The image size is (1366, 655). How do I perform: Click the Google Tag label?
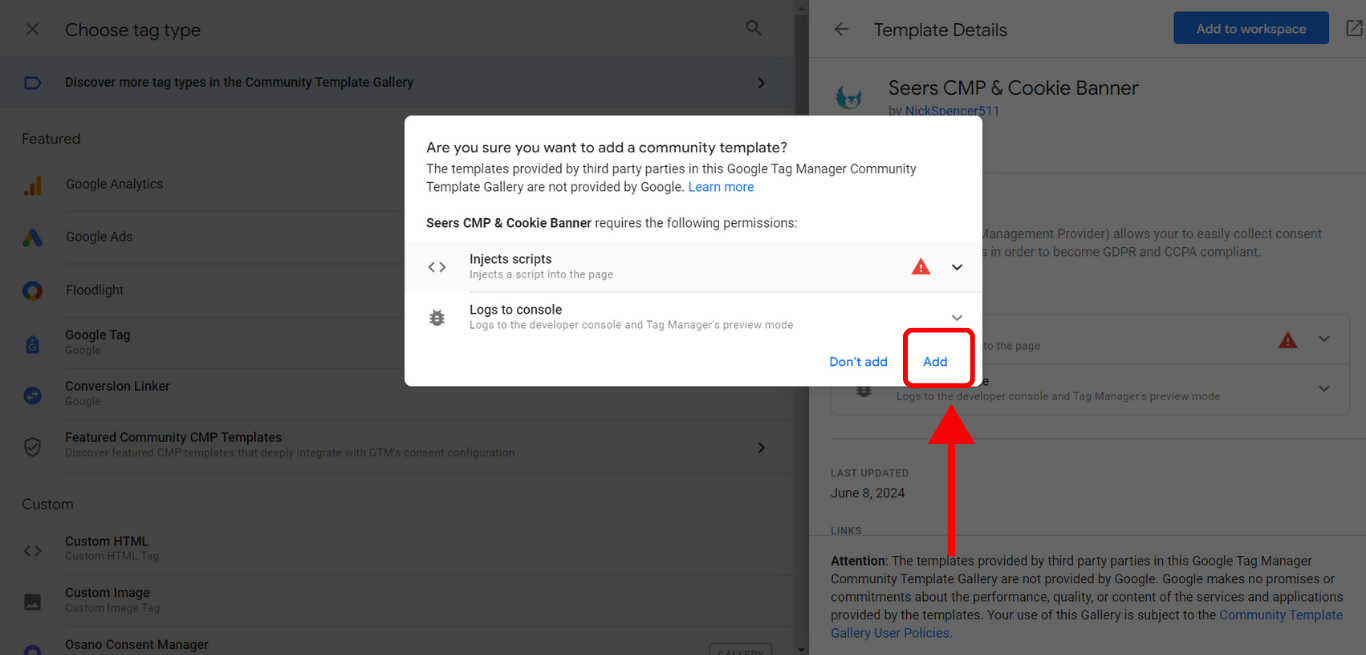(98, 335)
